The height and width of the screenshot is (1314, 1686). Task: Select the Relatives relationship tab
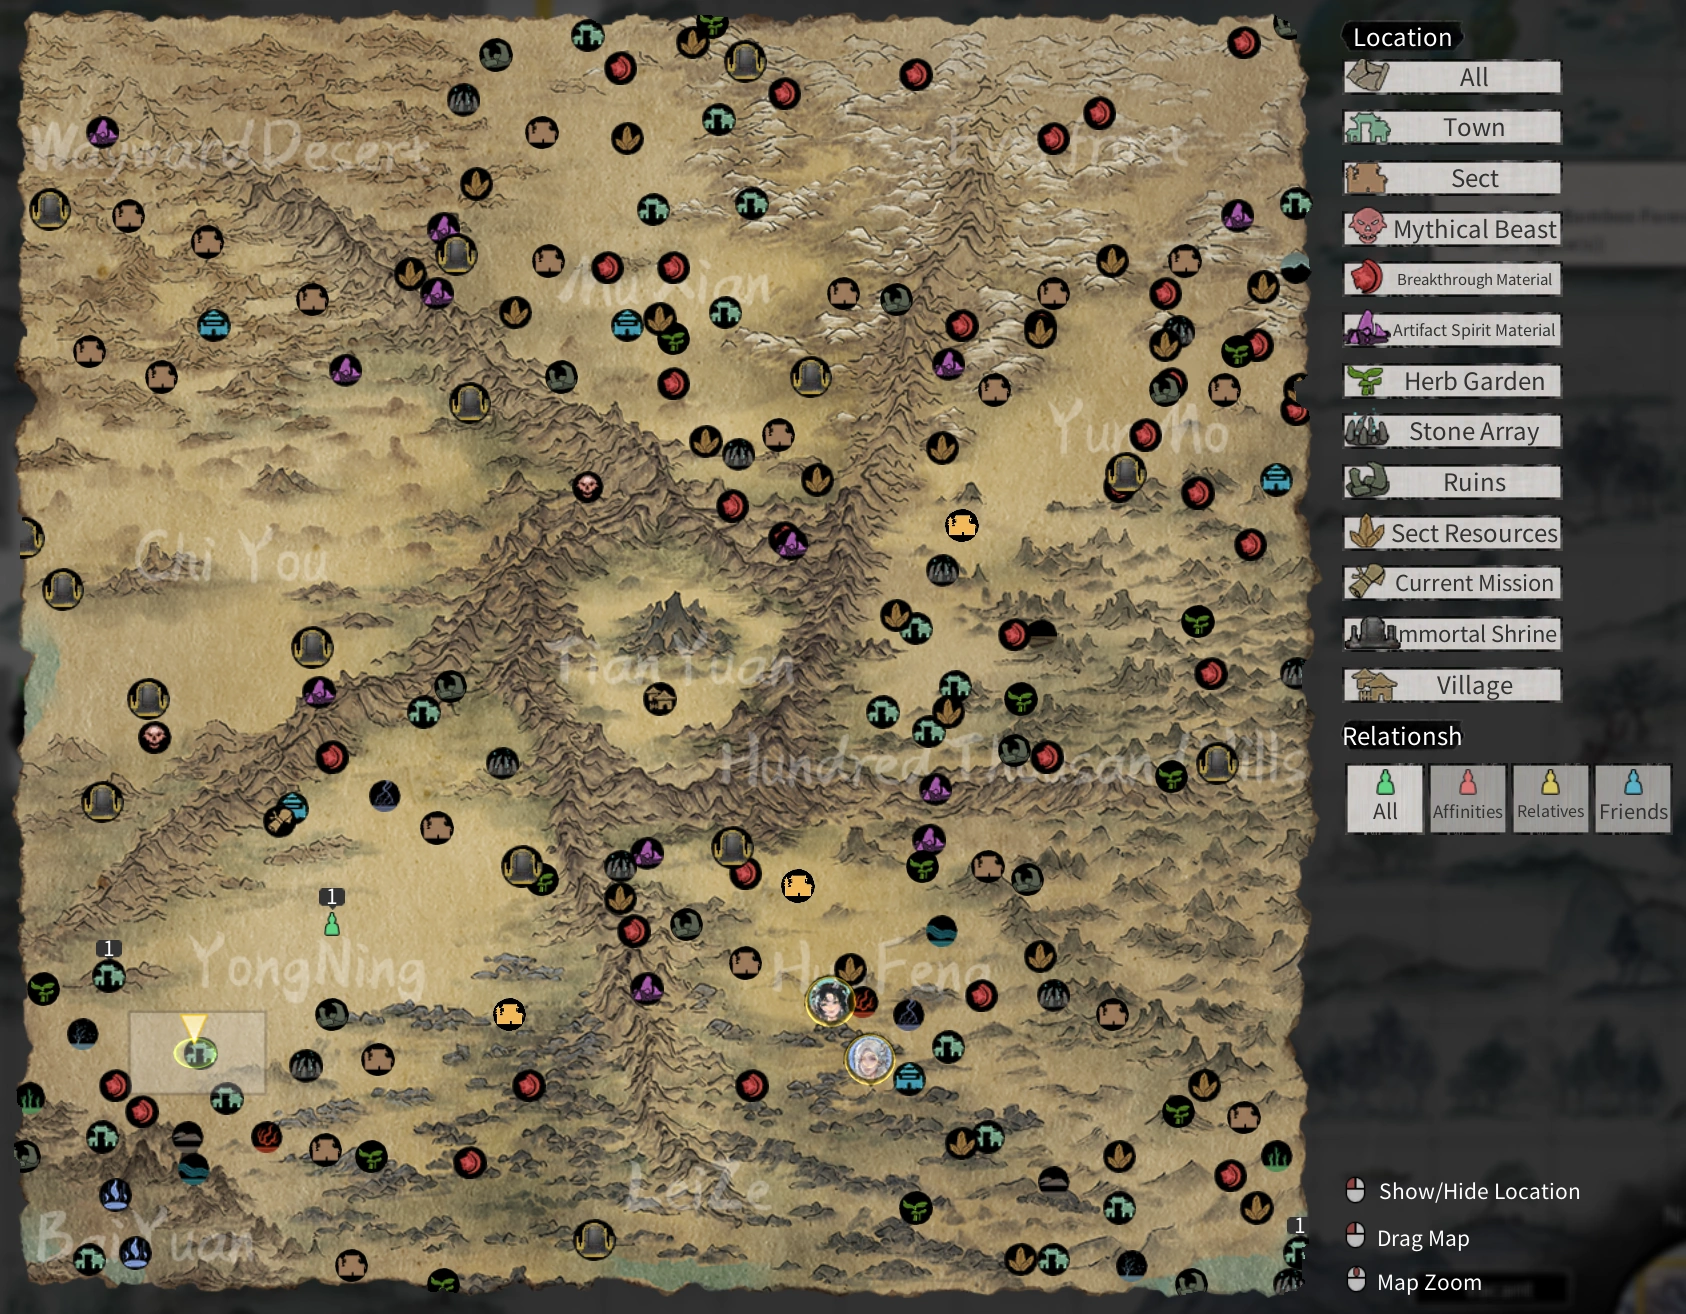pos(1550,798)
